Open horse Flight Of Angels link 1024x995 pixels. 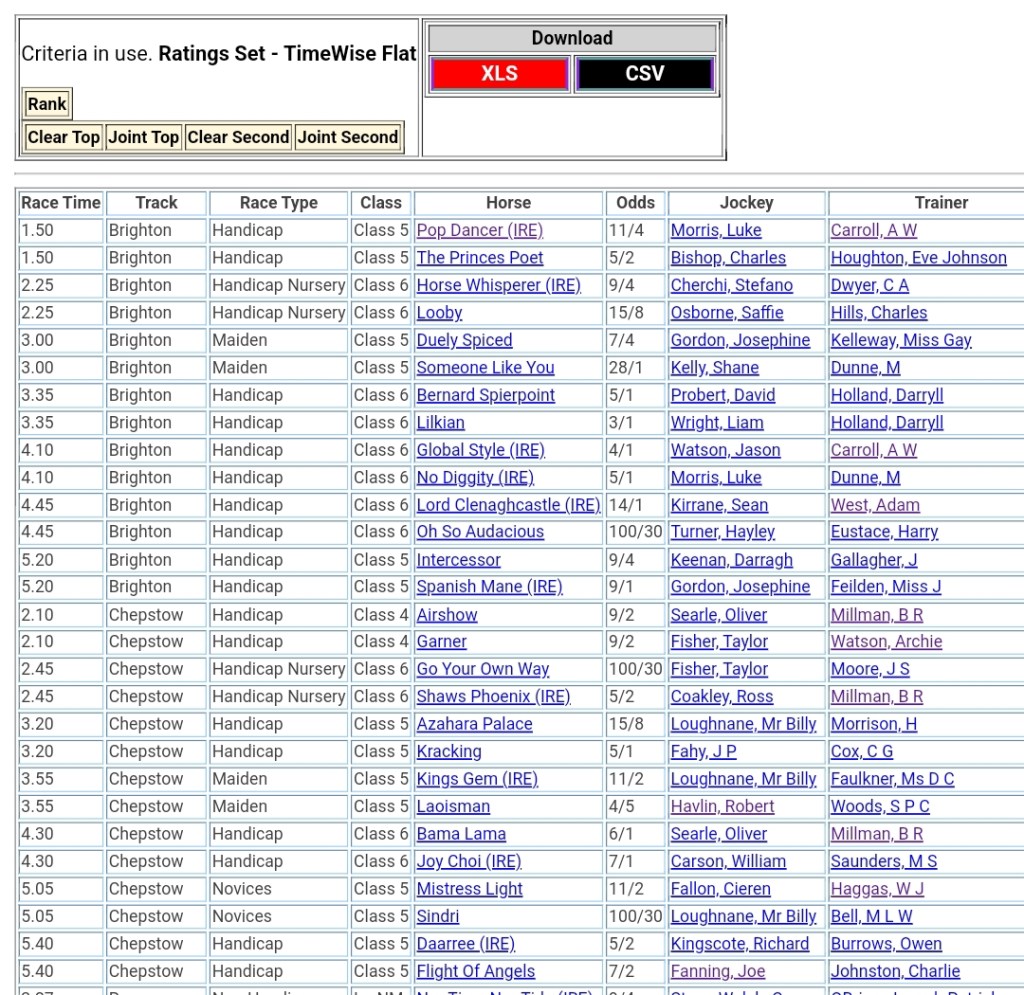pos(475,971)
